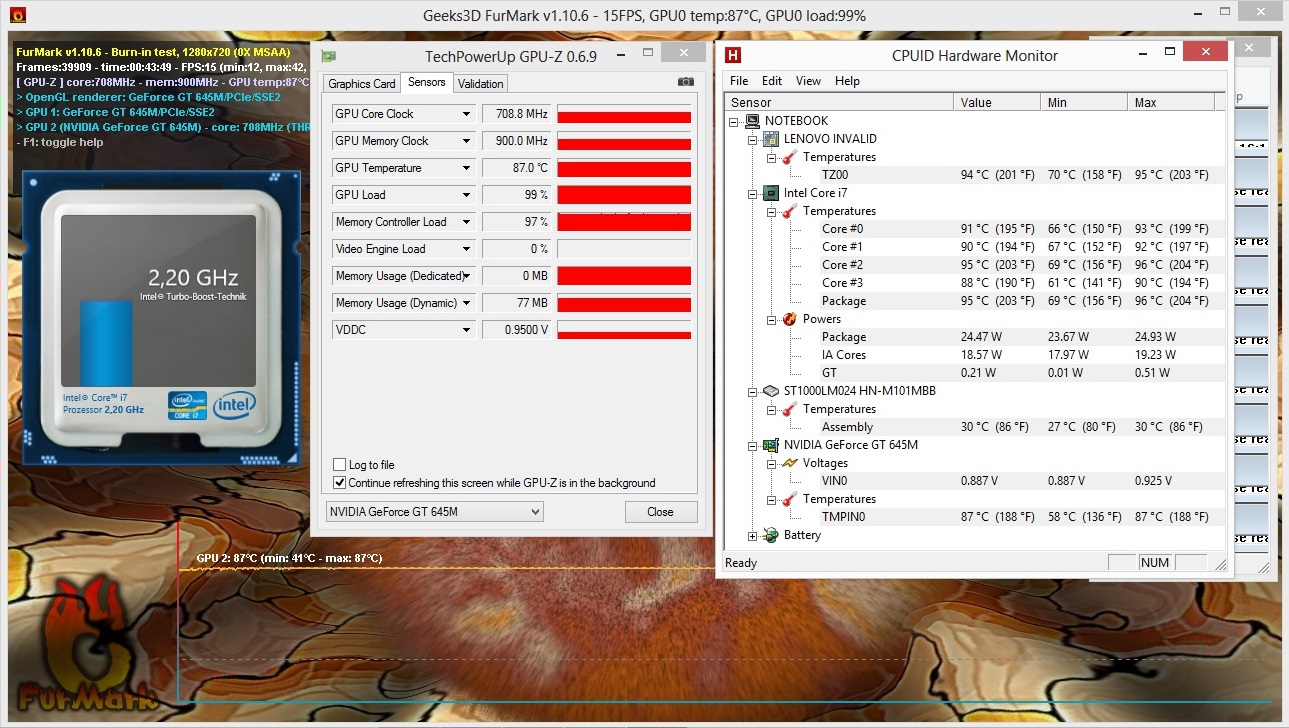Click the Sensor column header
Screen dimensions: 1289x728
839,102
